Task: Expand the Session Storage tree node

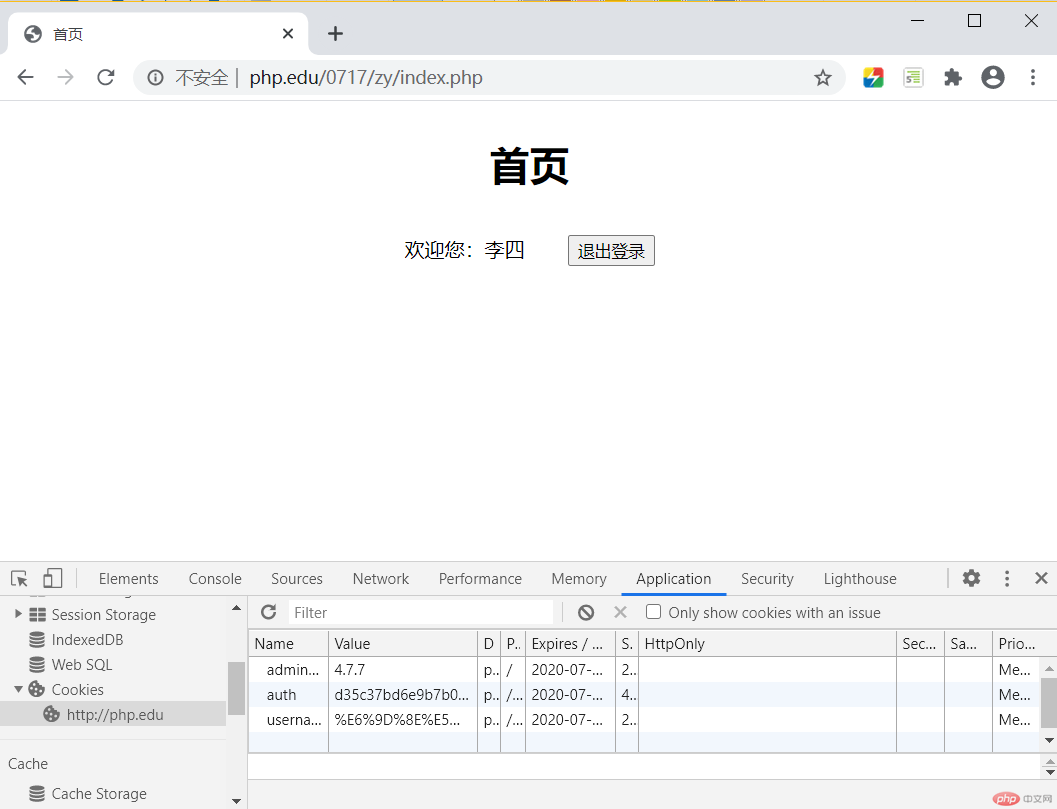Action: point(18,613)
